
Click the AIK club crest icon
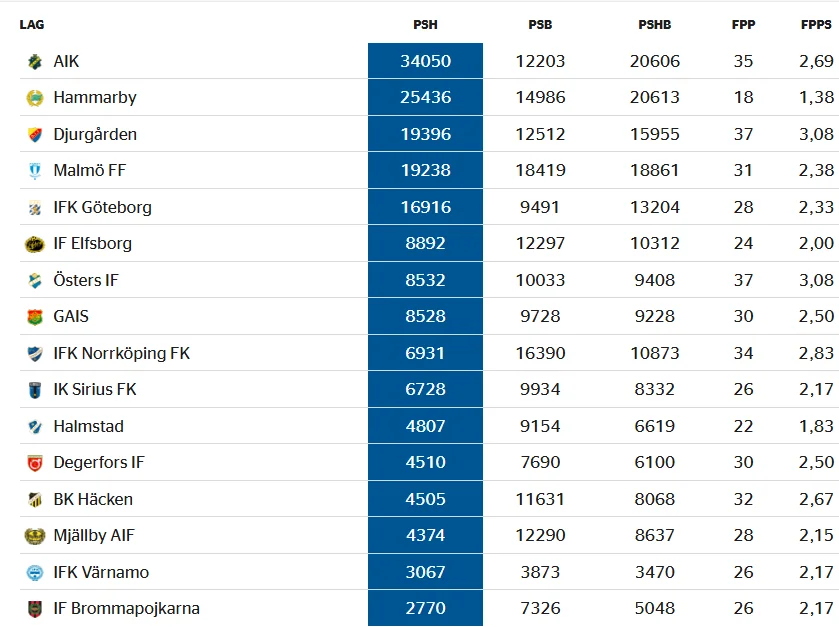tap(35, 62)
